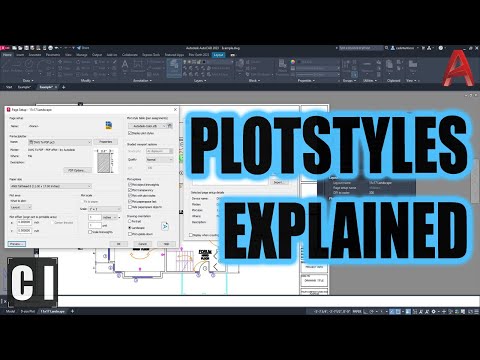Toggle Plot object lineweights checkbox
Viewport: 480px width, 360px height.
(130, 184)
